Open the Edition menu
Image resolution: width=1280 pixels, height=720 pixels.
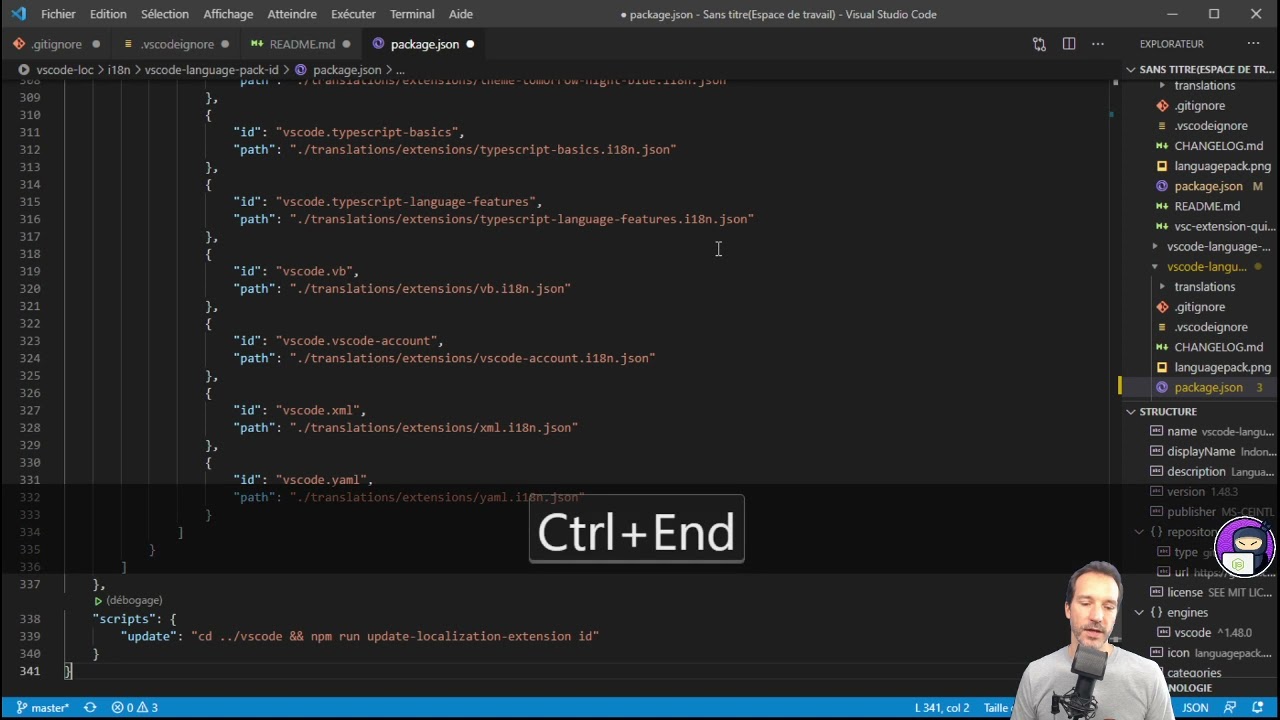tap(108, 14)
